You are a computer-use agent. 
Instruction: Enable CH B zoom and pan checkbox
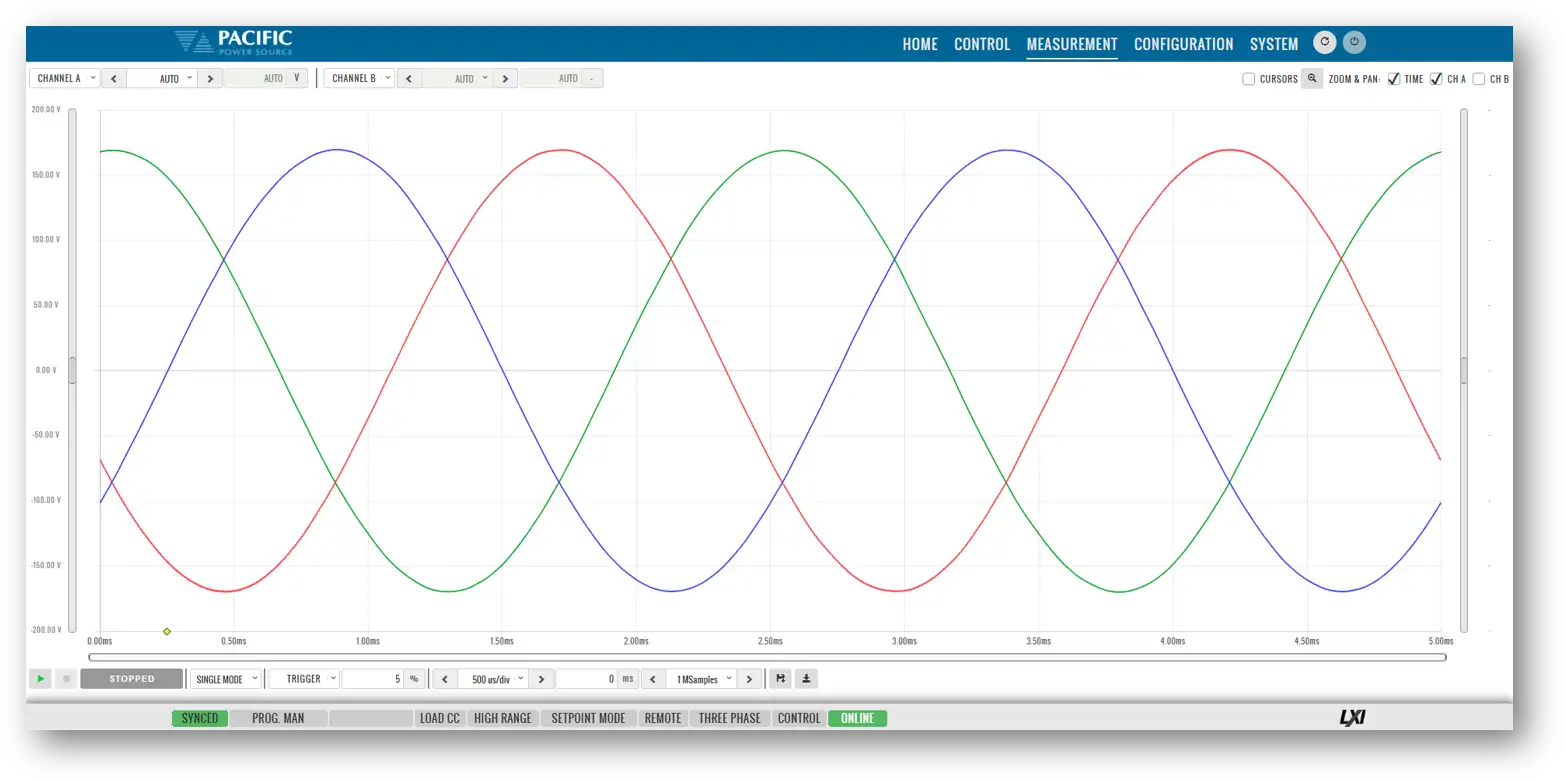pyautogui.click(x=1479, y=79)
